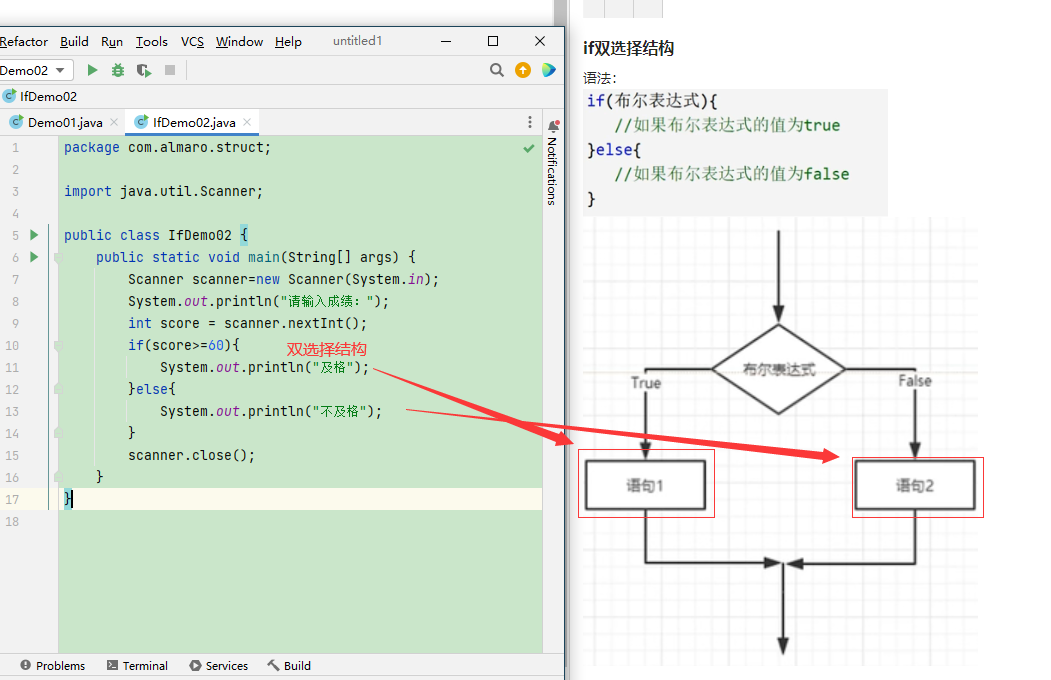Screen dimensions: 1051x680
Task: Click the IfDemo02 class breadcrumb icon
Action: pyautogui.click(x=9, y=96)
